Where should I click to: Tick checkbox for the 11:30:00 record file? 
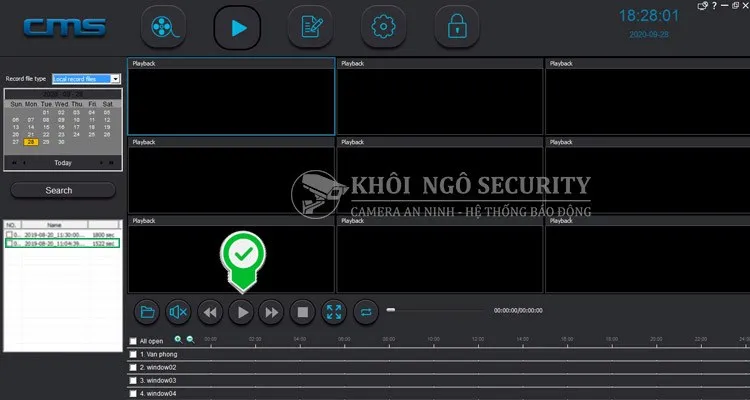coord(9,235)
